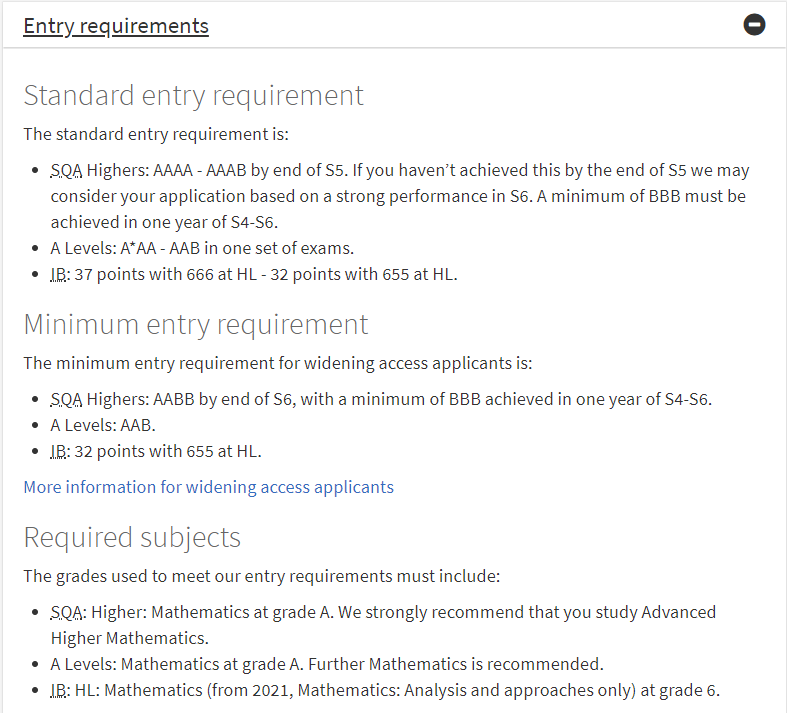
Task: Click SQA abbreviation before "Highers: AABB"
Action: coord(66,400)
